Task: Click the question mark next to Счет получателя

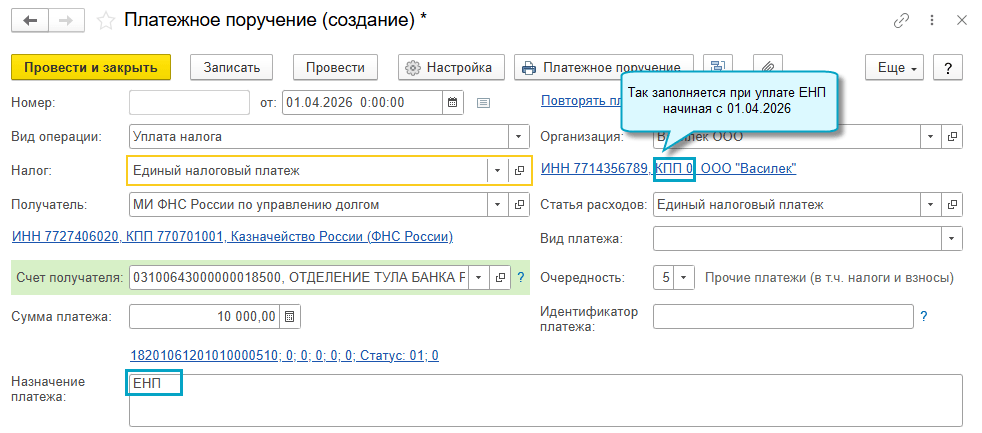Action: (x=521, y=276)
